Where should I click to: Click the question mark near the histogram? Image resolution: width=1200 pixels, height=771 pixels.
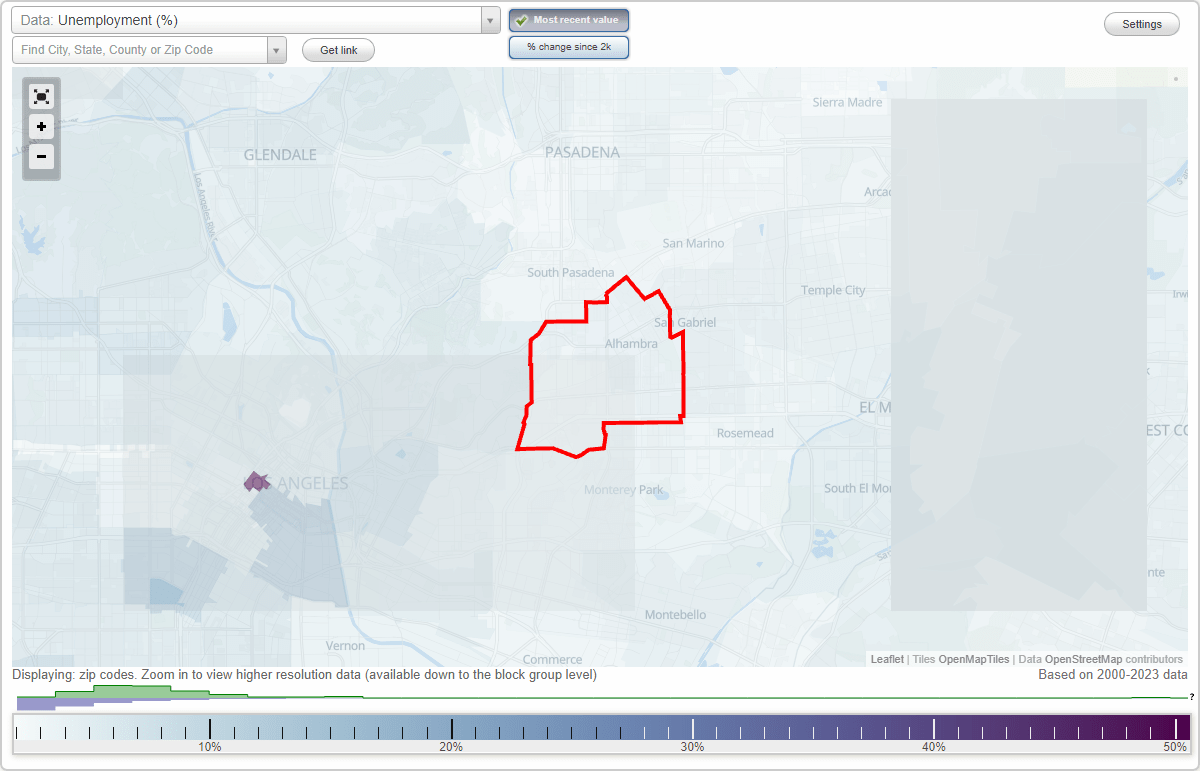tap(1191, 695)
